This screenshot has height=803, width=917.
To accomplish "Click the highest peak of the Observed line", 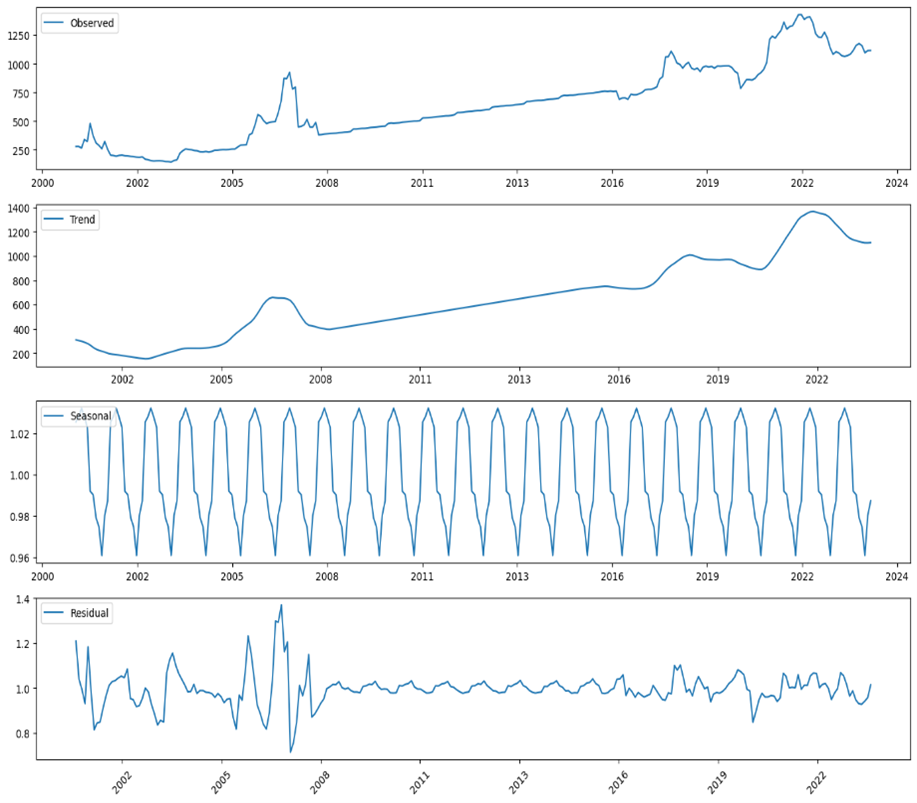I will point(799,15).
